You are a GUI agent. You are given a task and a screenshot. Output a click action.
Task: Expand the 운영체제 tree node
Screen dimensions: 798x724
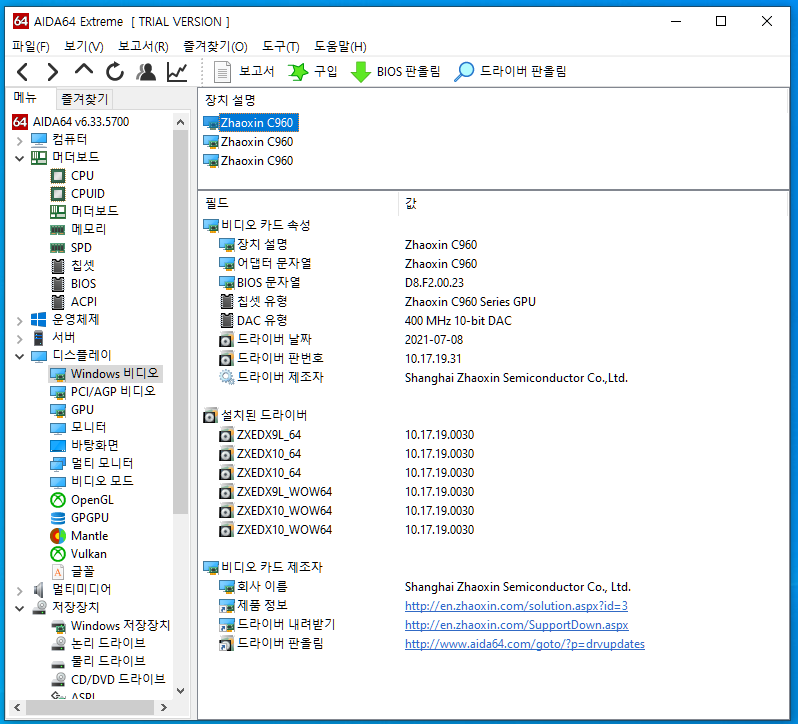[19, 321]
